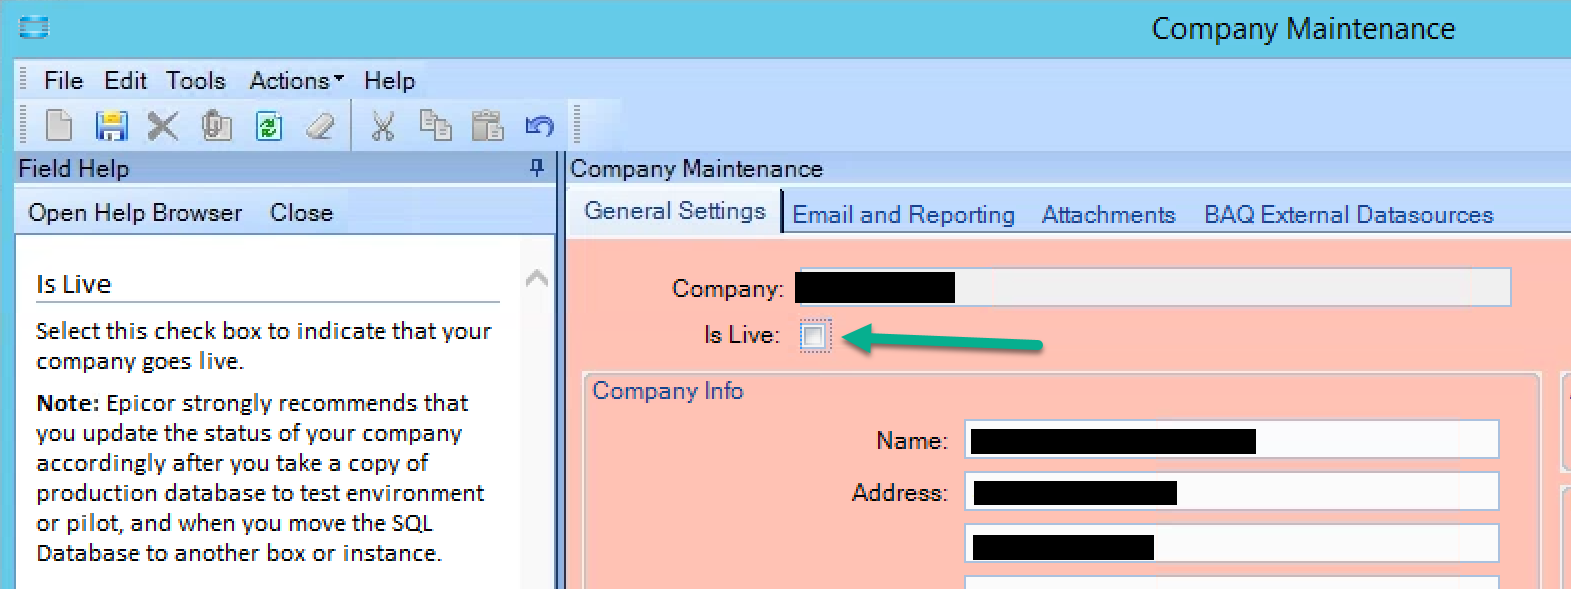The height and width of the screenshot is (589, 1571).
Task: Copy selection using the copy icon
Action: point(435,125)
